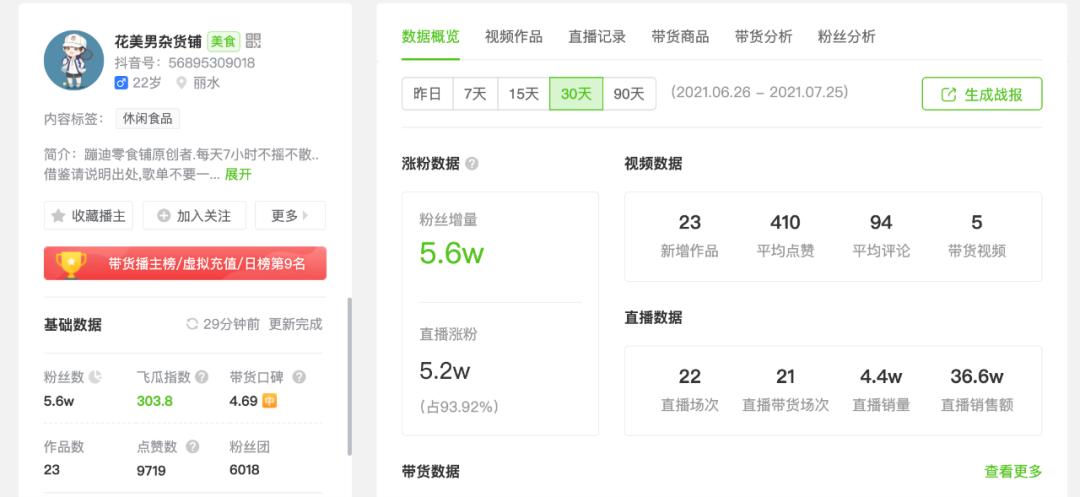The image size is (1080, 497).
Task: Click the help icon next to 带货口碑
Action: [x=298, y=377]
